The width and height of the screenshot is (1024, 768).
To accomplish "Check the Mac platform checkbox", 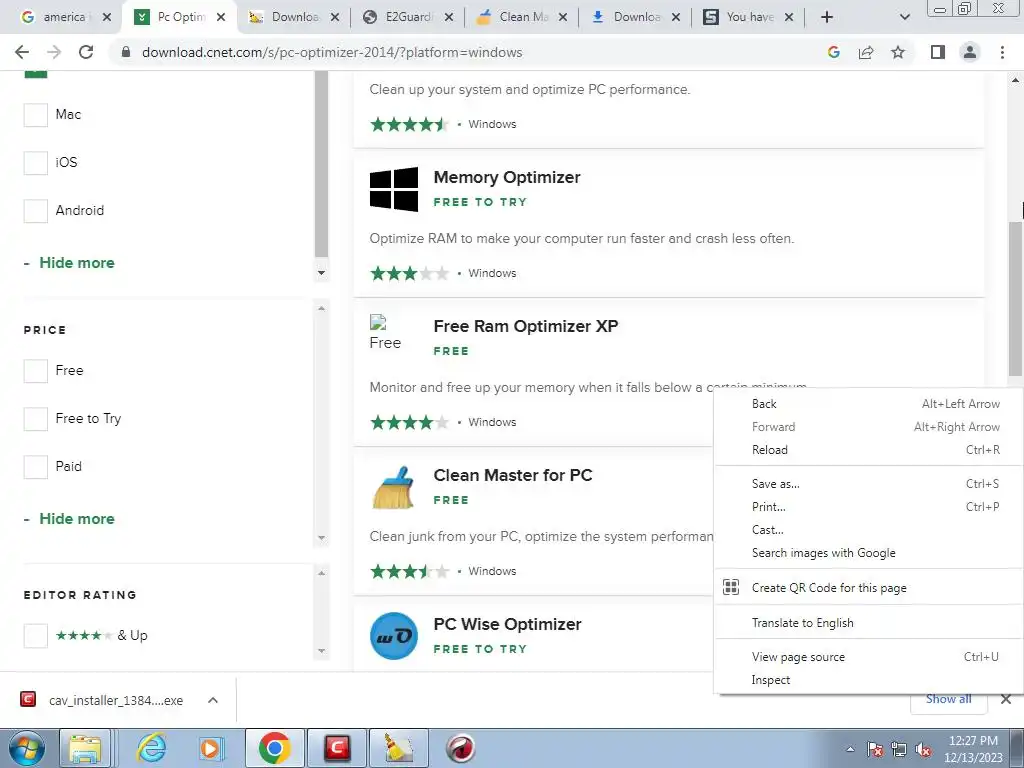I will pos(36,114).
